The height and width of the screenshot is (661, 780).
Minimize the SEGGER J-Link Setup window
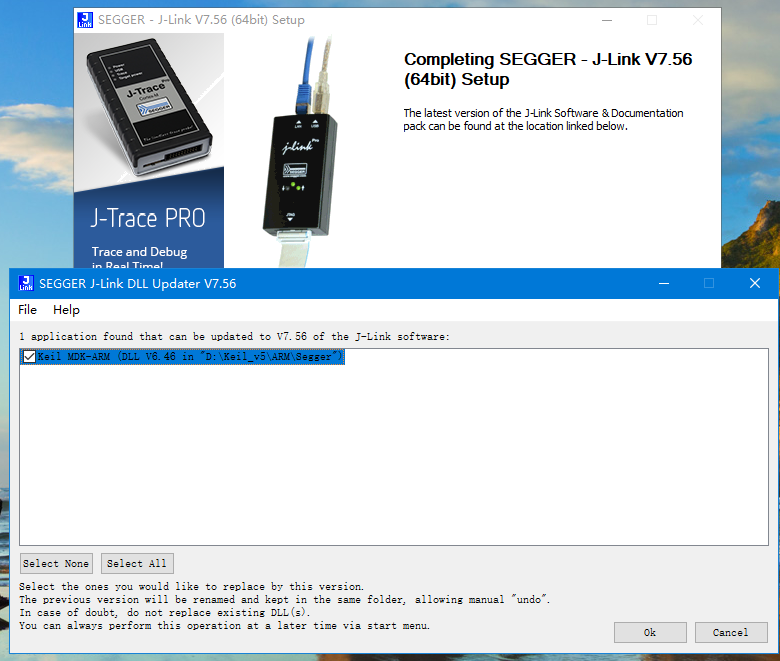(607, 20)
